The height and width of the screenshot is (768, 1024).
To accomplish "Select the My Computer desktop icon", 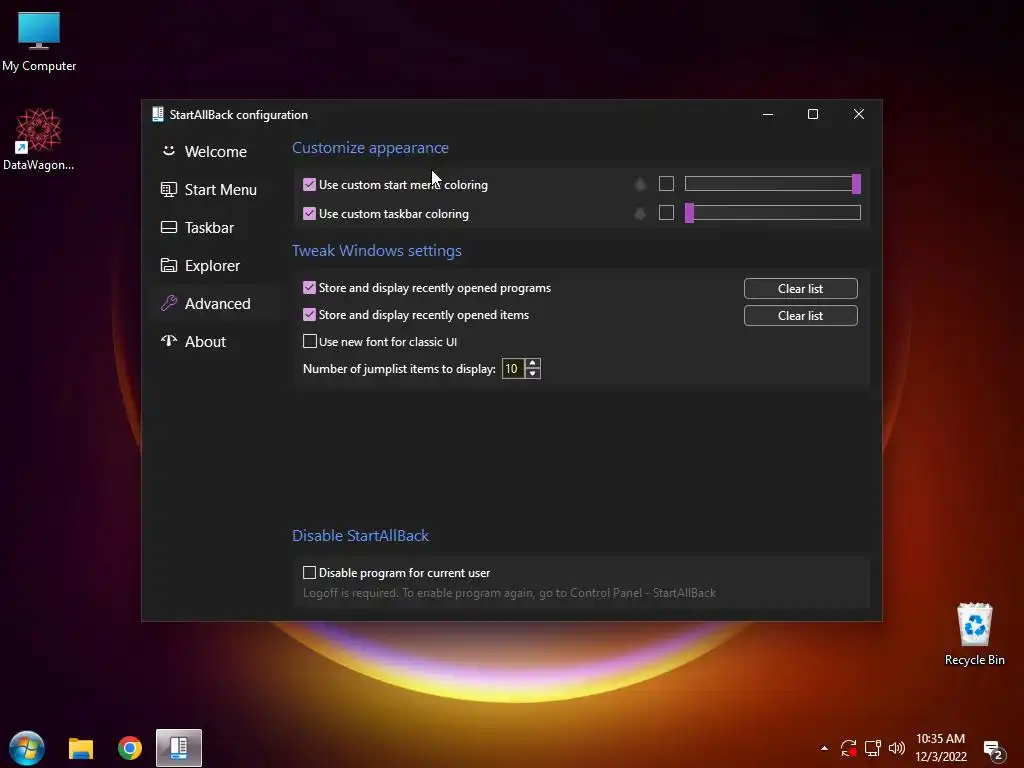I will coord(39,42).
